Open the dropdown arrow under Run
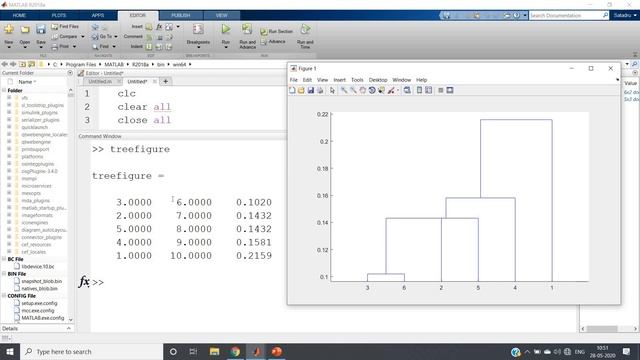 point(226,48)
